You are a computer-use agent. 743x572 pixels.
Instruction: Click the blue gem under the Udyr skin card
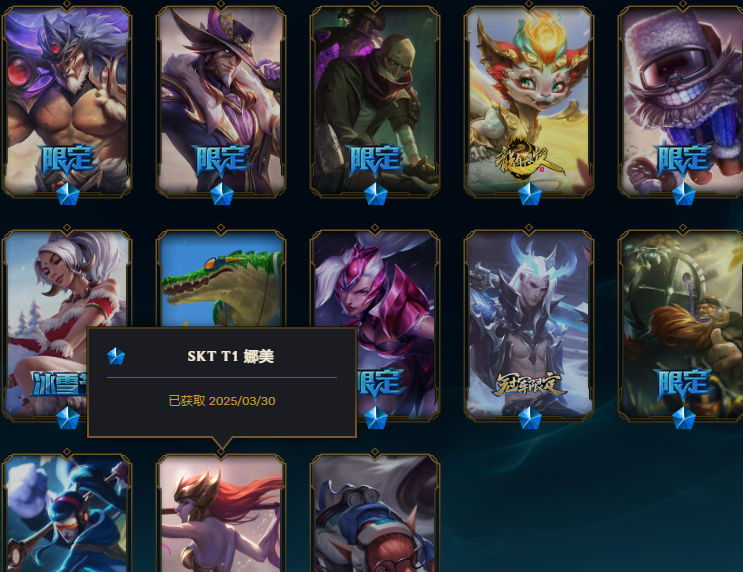click(68, 194)
